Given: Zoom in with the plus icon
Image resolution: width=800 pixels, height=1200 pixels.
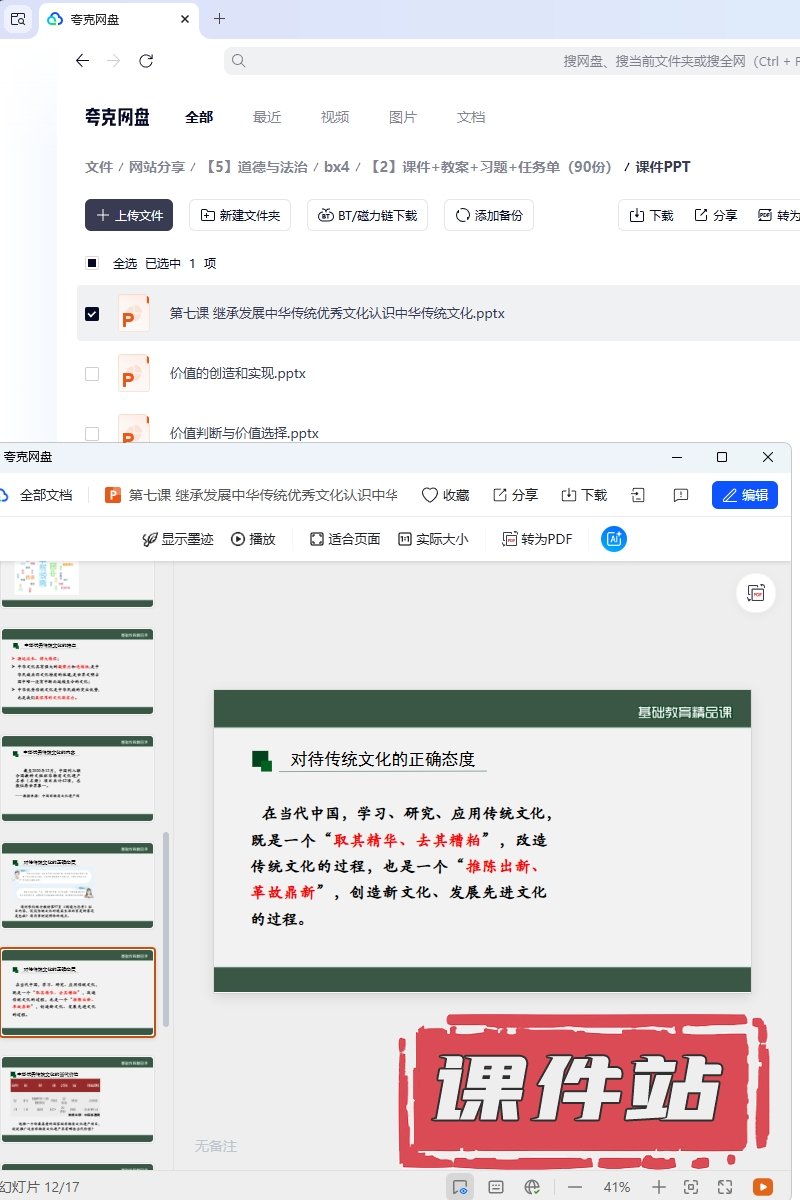Looking at the screenshot, I should 658,1187.
